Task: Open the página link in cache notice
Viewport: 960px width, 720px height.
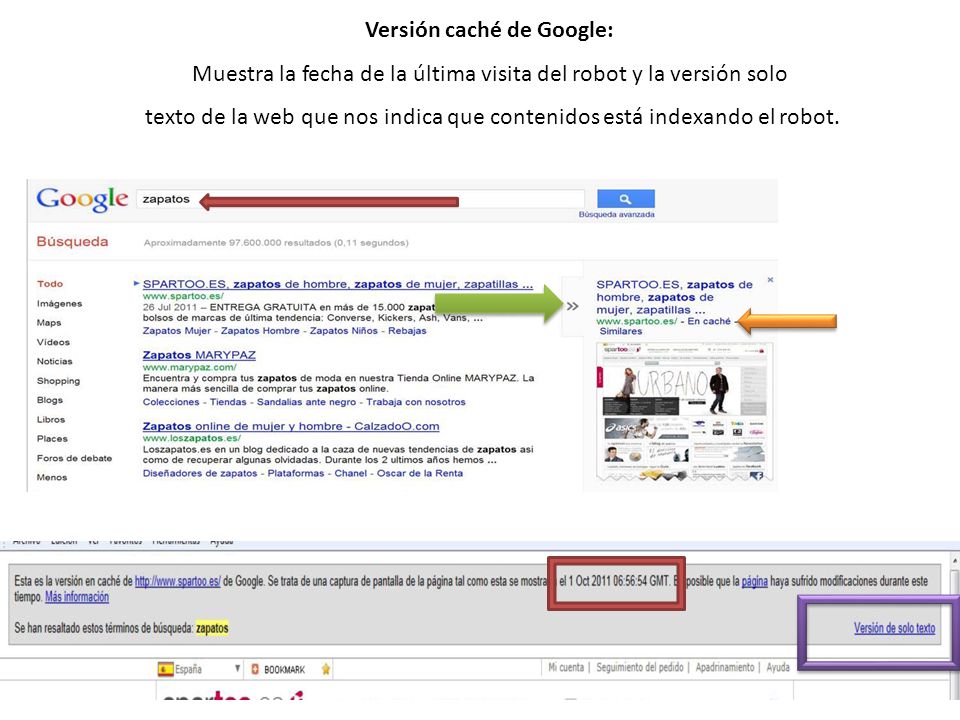Action: tap(754, 581)
